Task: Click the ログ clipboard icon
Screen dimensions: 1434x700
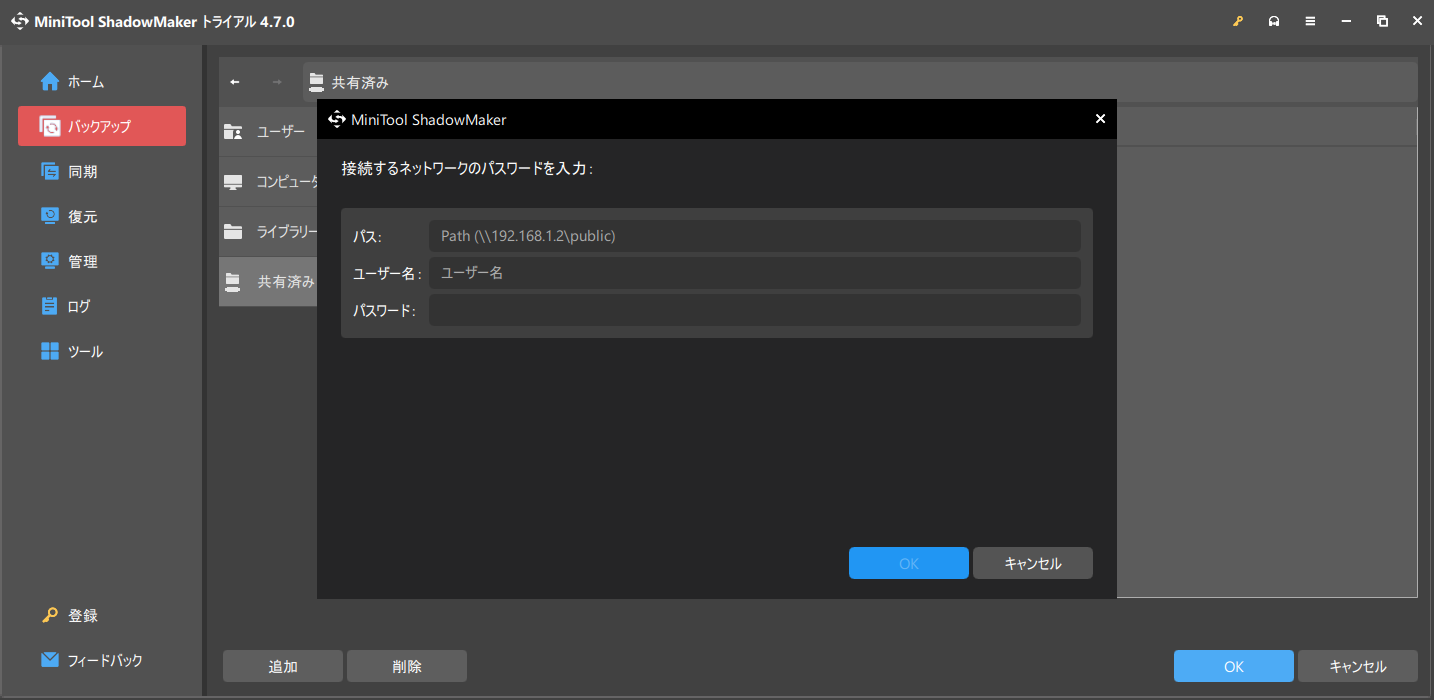Action: coord(50,306)
